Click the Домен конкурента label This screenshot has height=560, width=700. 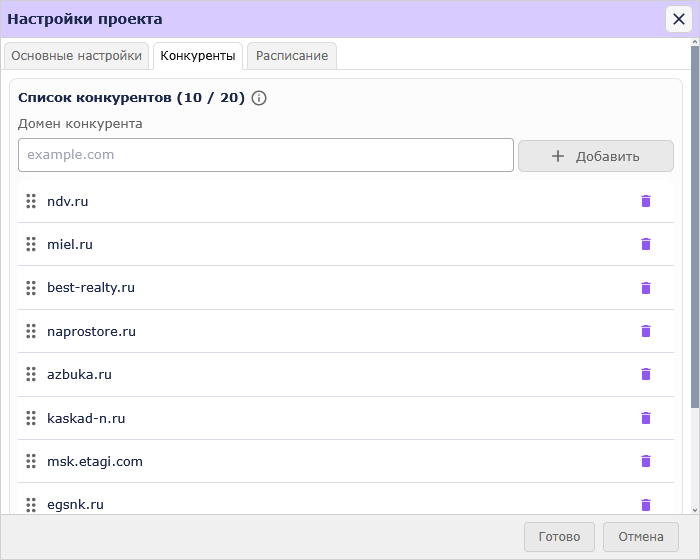(x=80, y=124)
